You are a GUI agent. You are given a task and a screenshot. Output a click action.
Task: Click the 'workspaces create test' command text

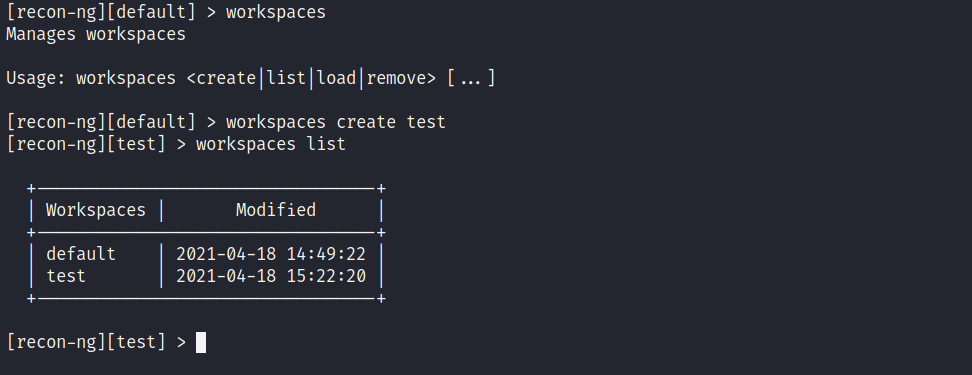(335, 122)
